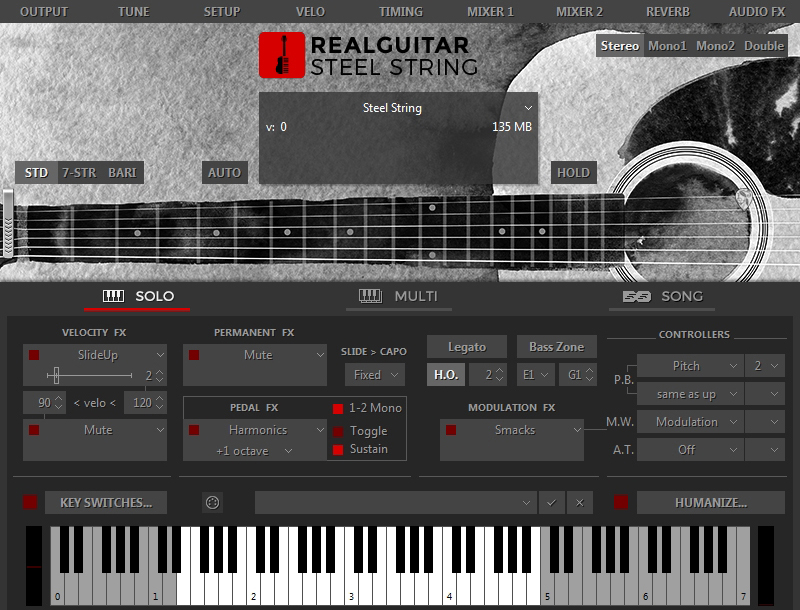Click the AUTO button
Viewport: 800px width, 610px height.
[x=224, y=173]
